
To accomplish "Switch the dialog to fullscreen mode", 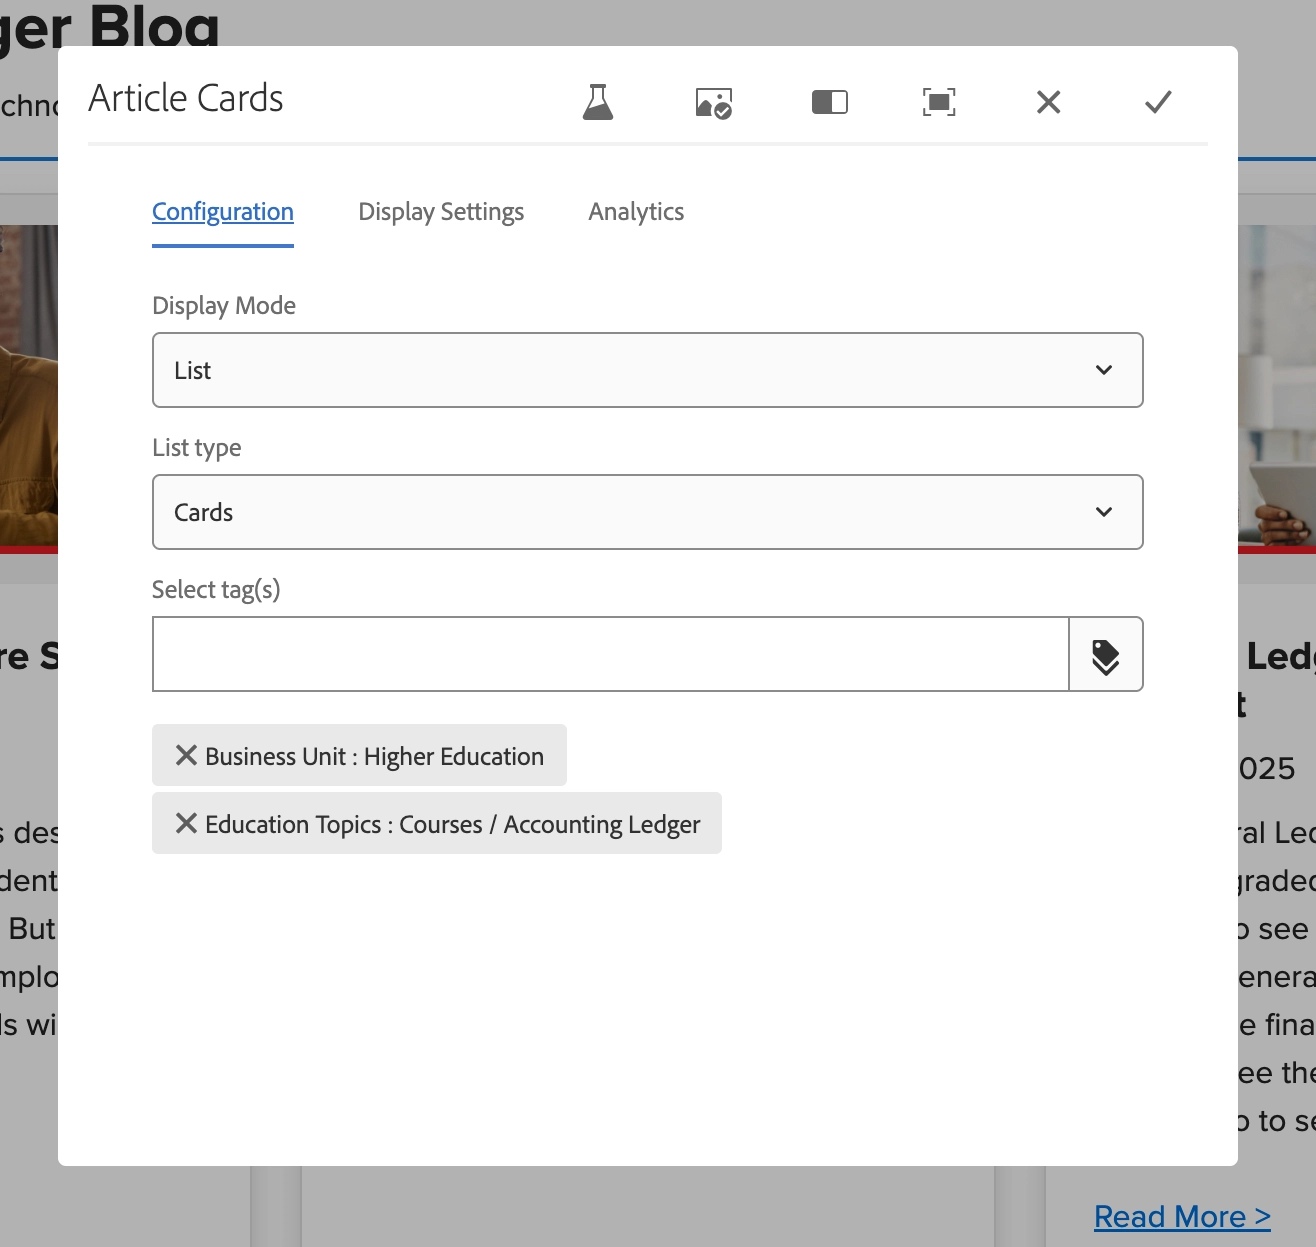I will [938, 102].
